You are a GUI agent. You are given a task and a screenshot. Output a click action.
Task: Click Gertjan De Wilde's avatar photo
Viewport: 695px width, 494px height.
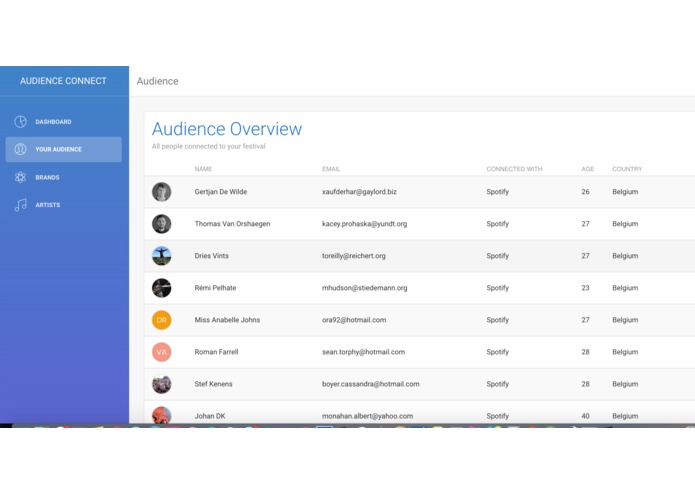click(x=161, y=192)
